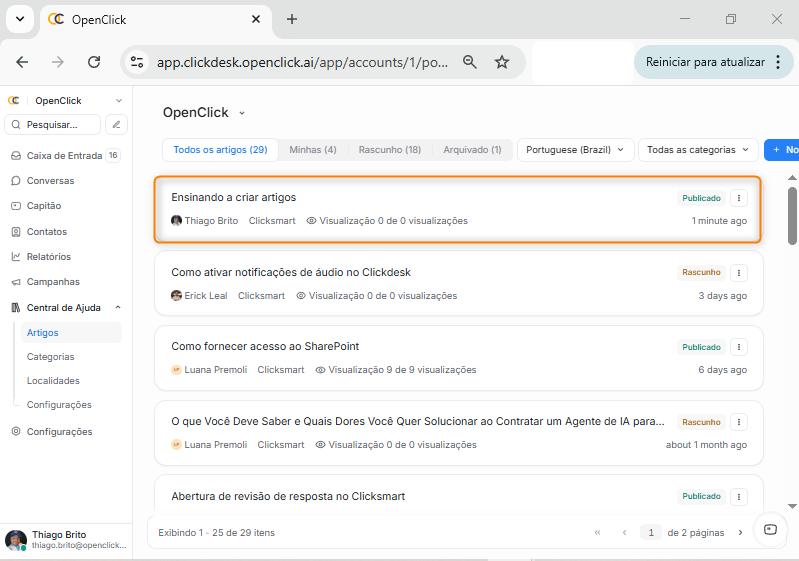Switch to the Rascunho (18) tab
799x561 pixels.
tap(389, 150)
